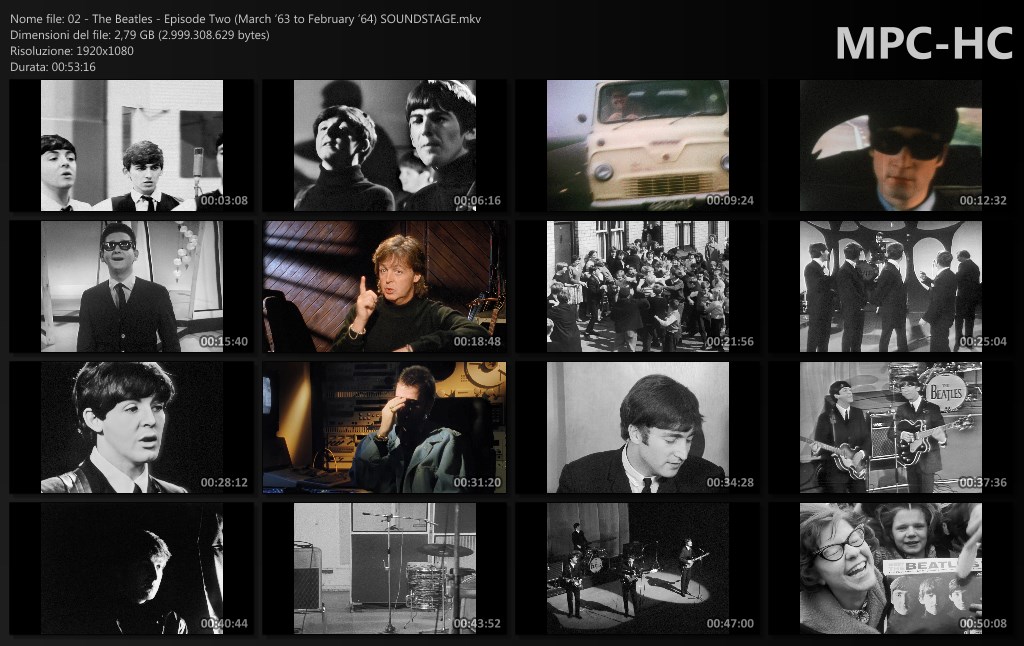Select the dark silhouette frame at 00:40:44
This screenshot has height=646, width=1024.
[131, 569]
